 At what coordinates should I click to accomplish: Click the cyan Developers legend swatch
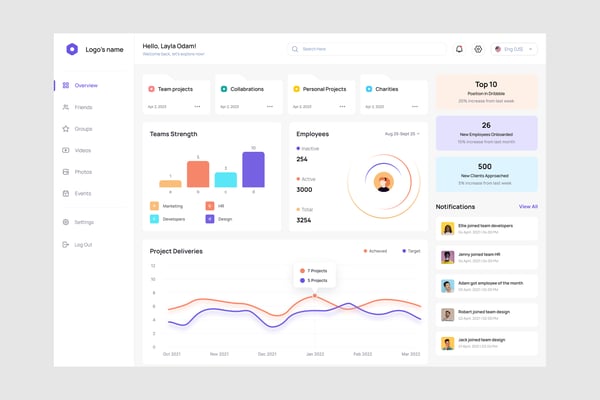coord(154,219)
